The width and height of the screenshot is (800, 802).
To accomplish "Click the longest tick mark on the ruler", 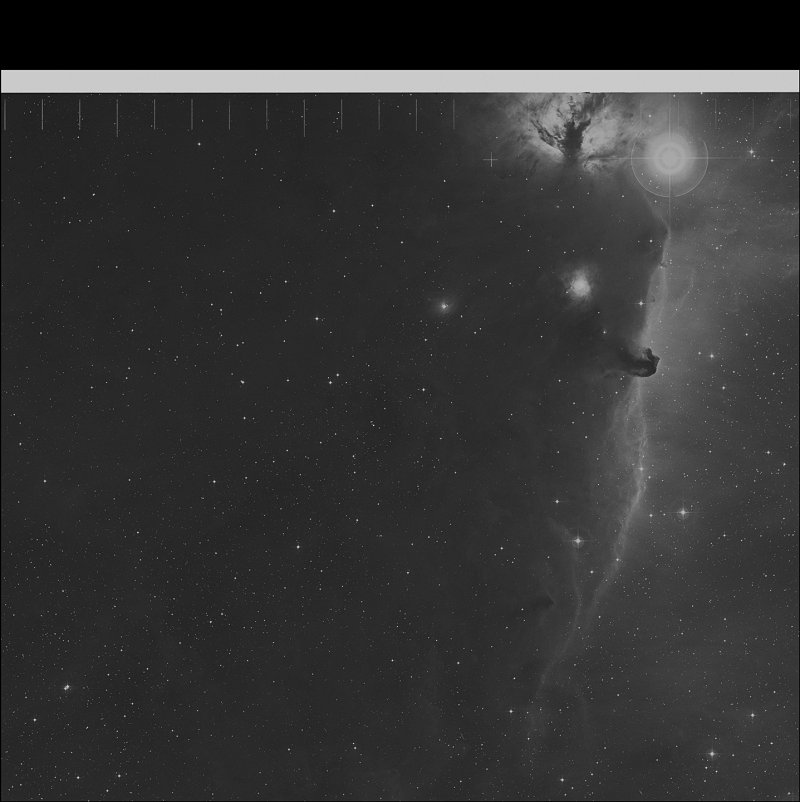I will [304, 117].
